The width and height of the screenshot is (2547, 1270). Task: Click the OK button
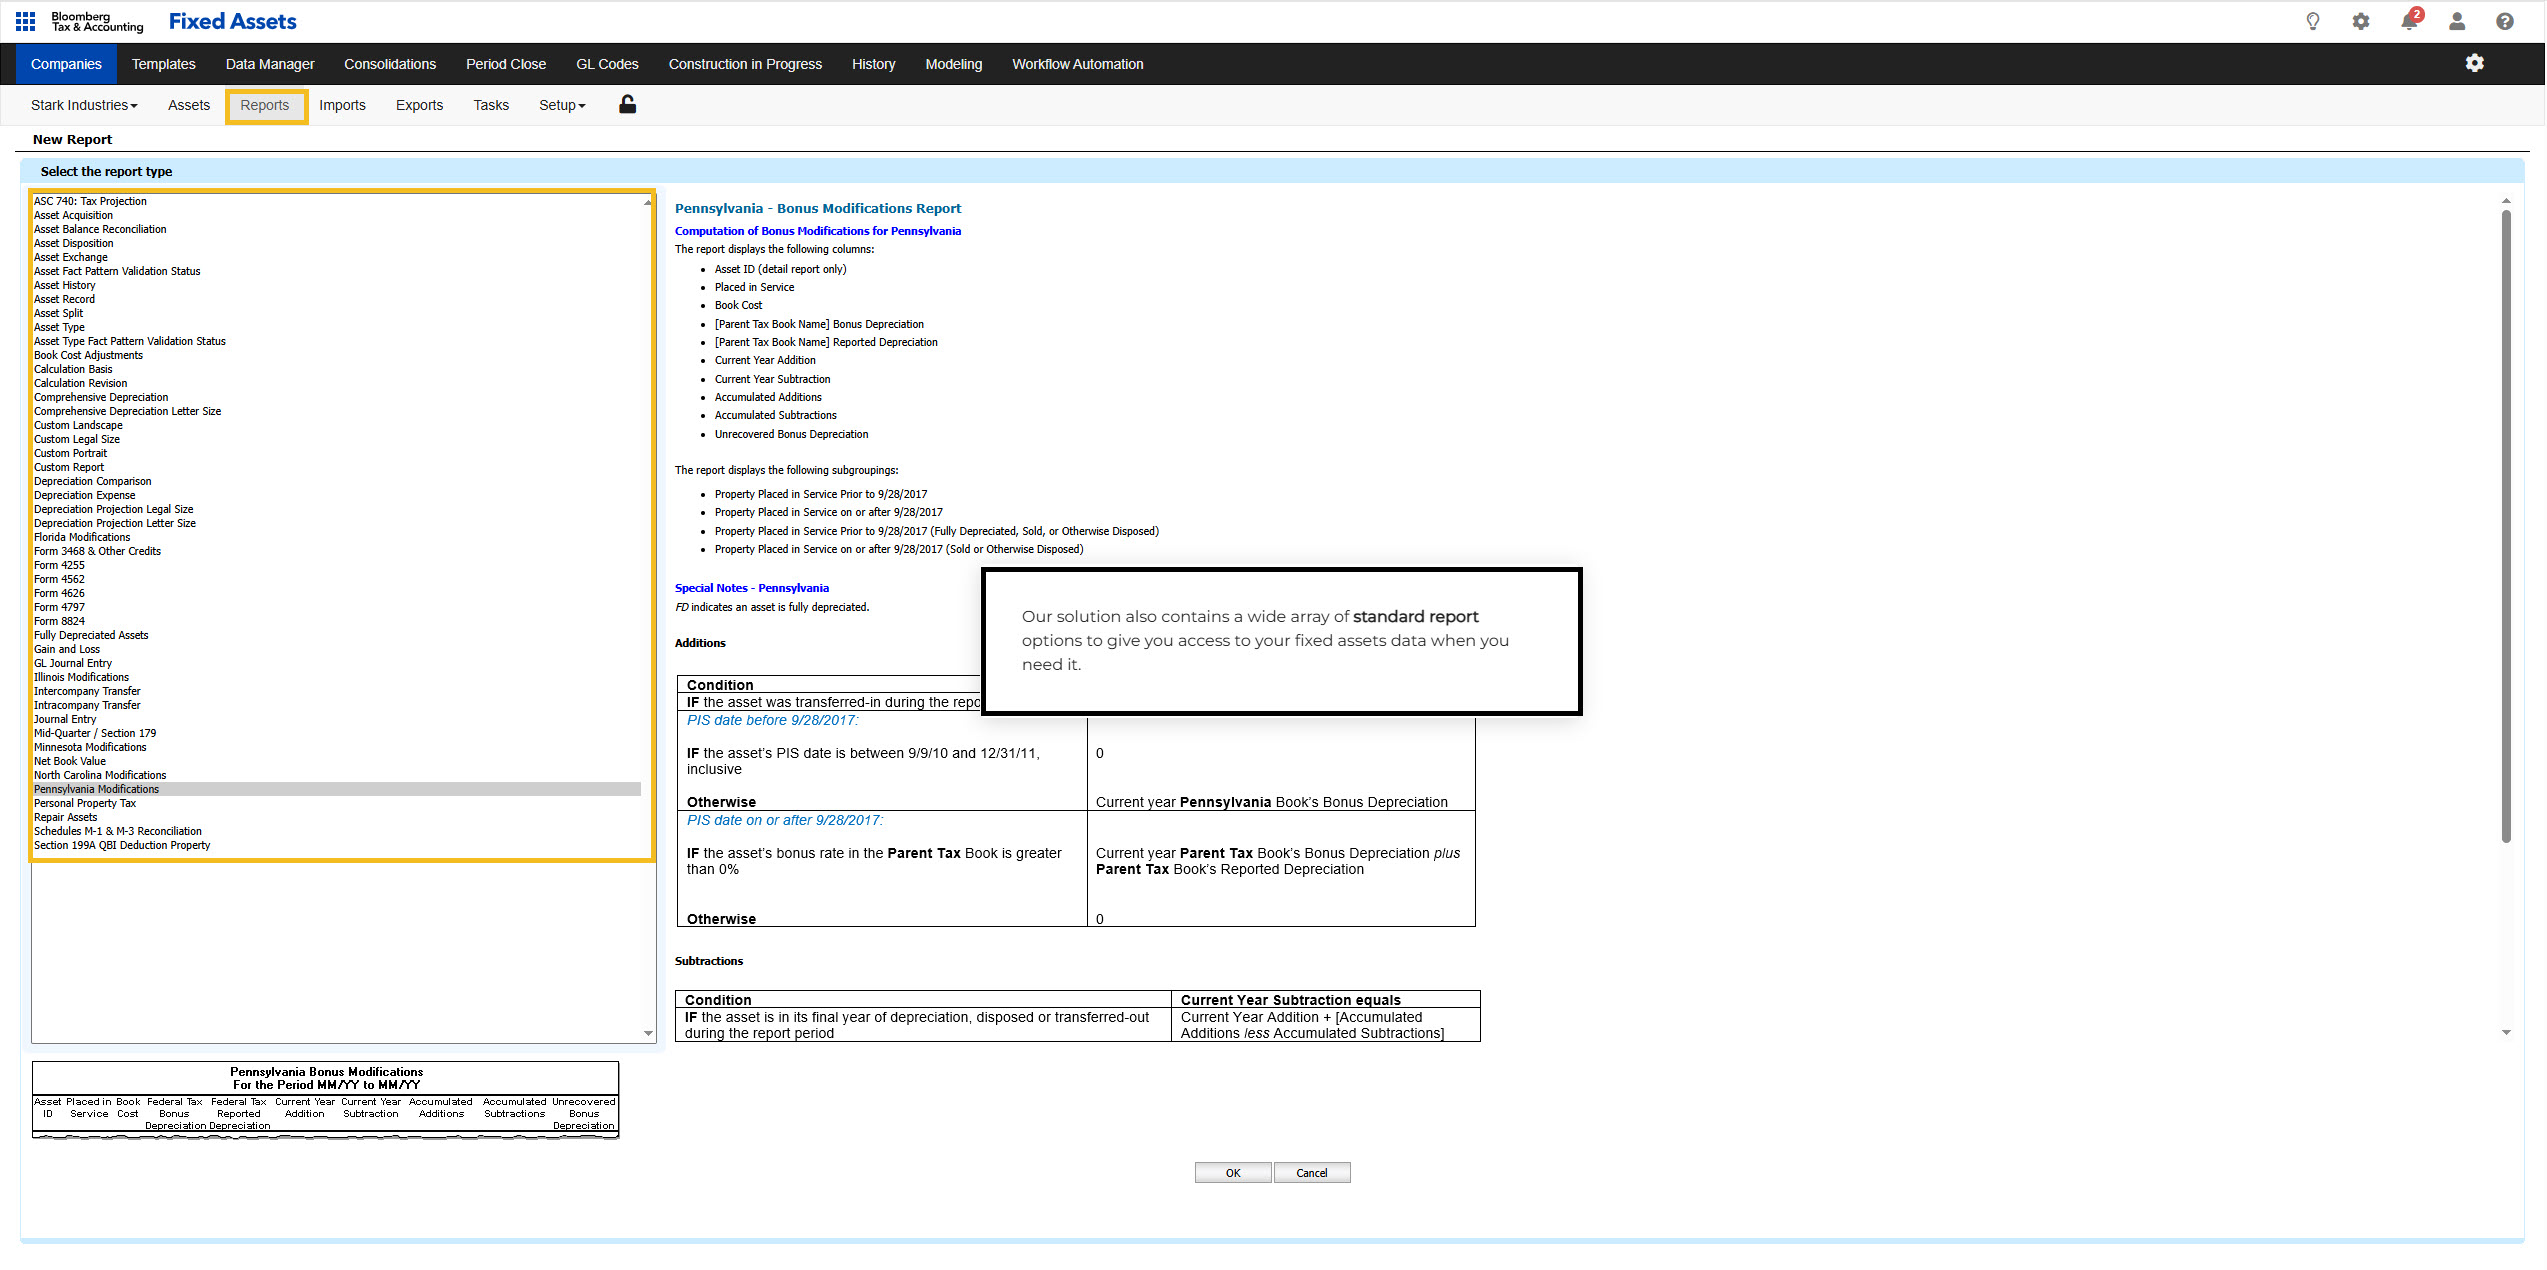click(1233, 1172)
